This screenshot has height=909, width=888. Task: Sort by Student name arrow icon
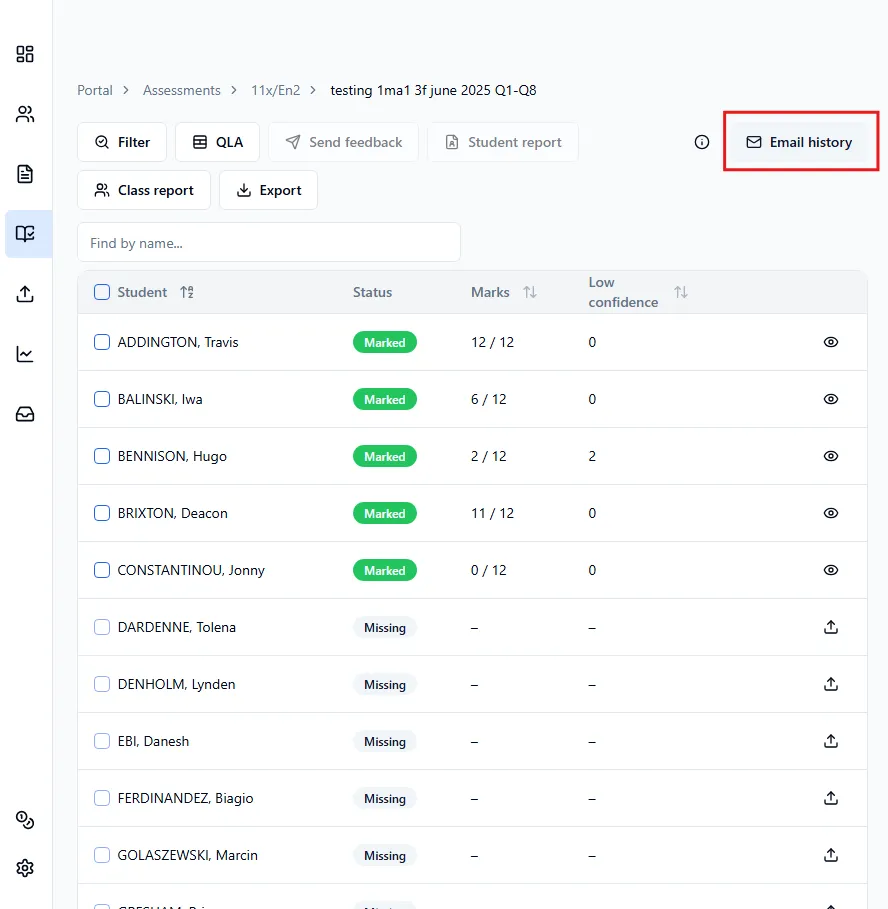[187, 292]
